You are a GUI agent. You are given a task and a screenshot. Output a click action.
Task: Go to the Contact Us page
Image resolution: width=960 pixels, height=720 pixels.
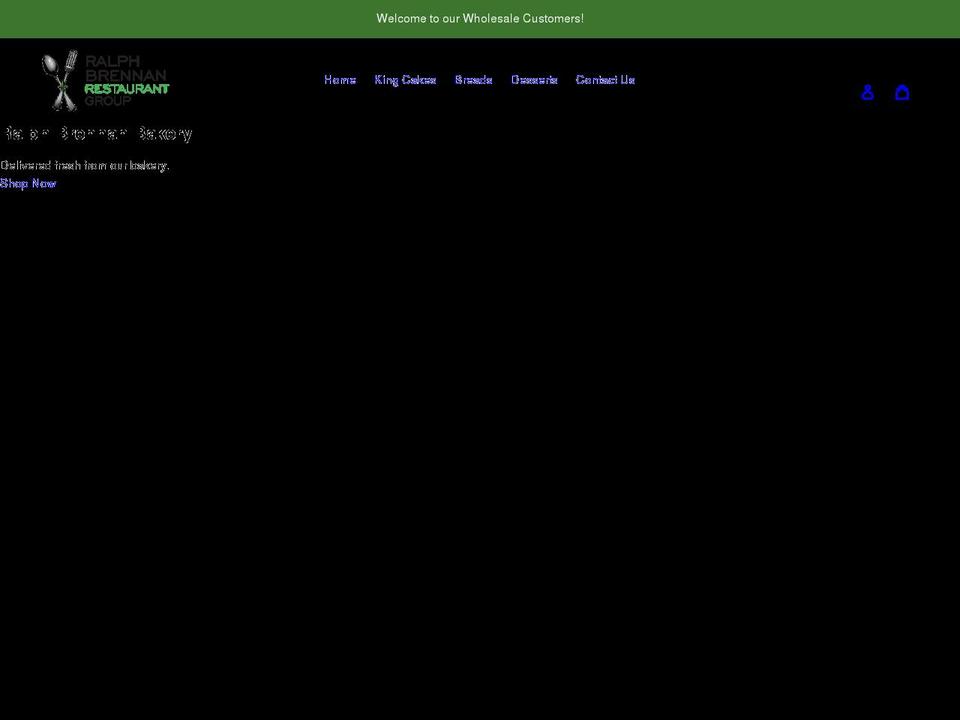click(x=605, y=79)
